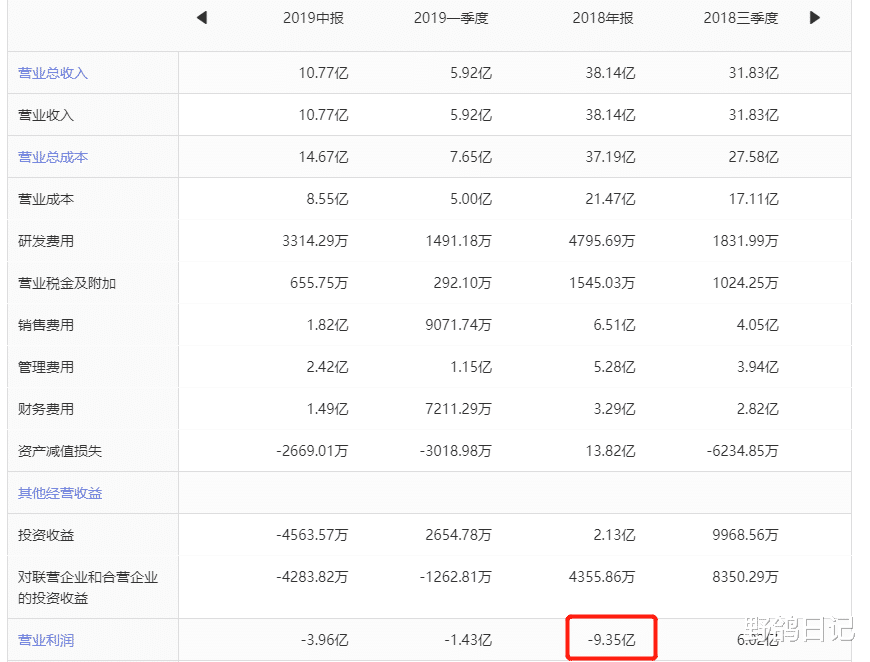Click the left arrow to show earlier periods

[202, 18]
